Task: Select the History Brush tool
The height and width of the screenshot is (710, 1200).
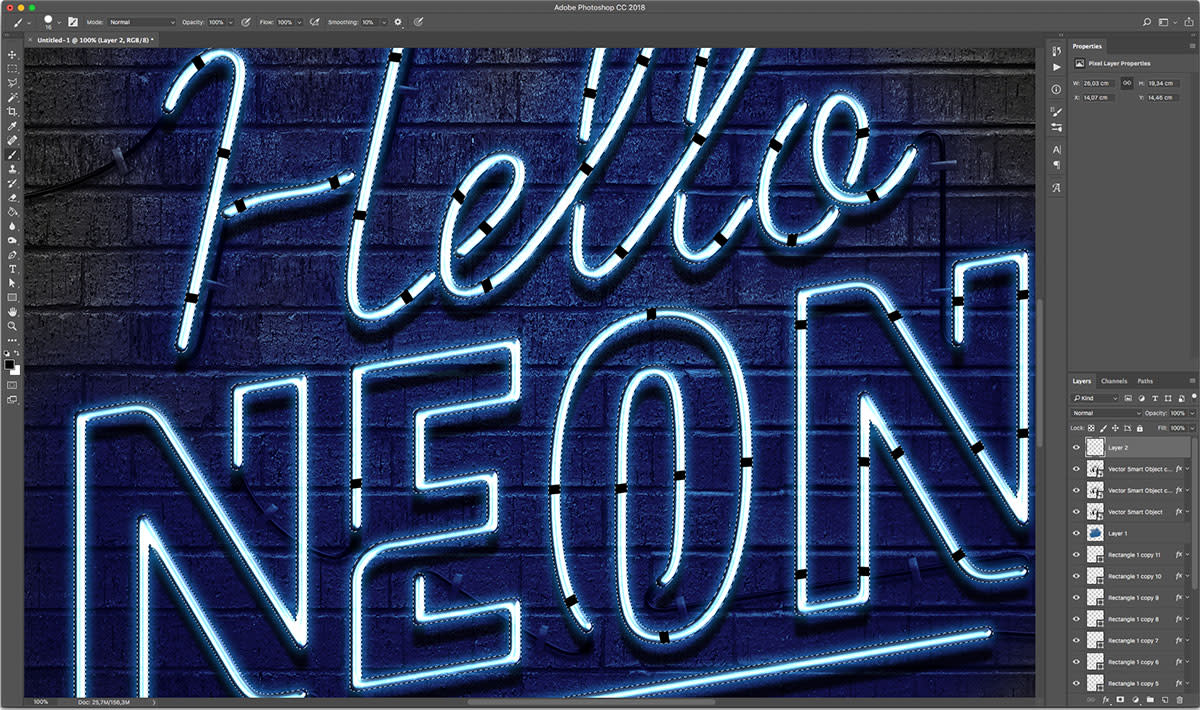Action: coord(12,184)
